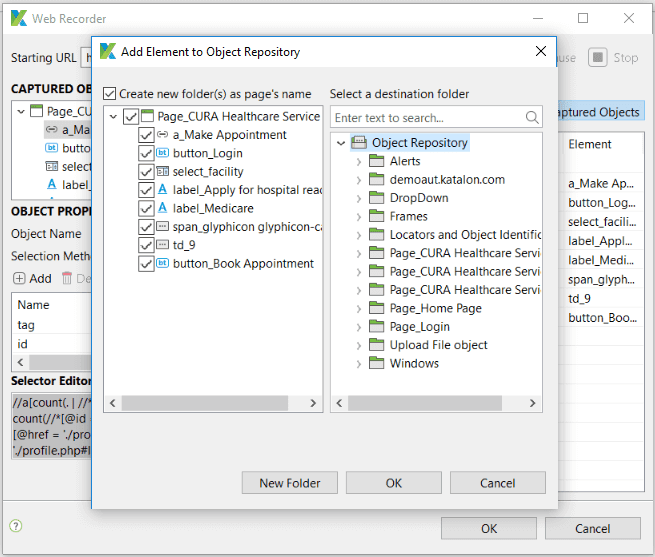Image resolution: width=655 pixels, height=557 pixels.
Task: Click the label icon beside label_Apply for hospital
Action: [x=162, y=189]
